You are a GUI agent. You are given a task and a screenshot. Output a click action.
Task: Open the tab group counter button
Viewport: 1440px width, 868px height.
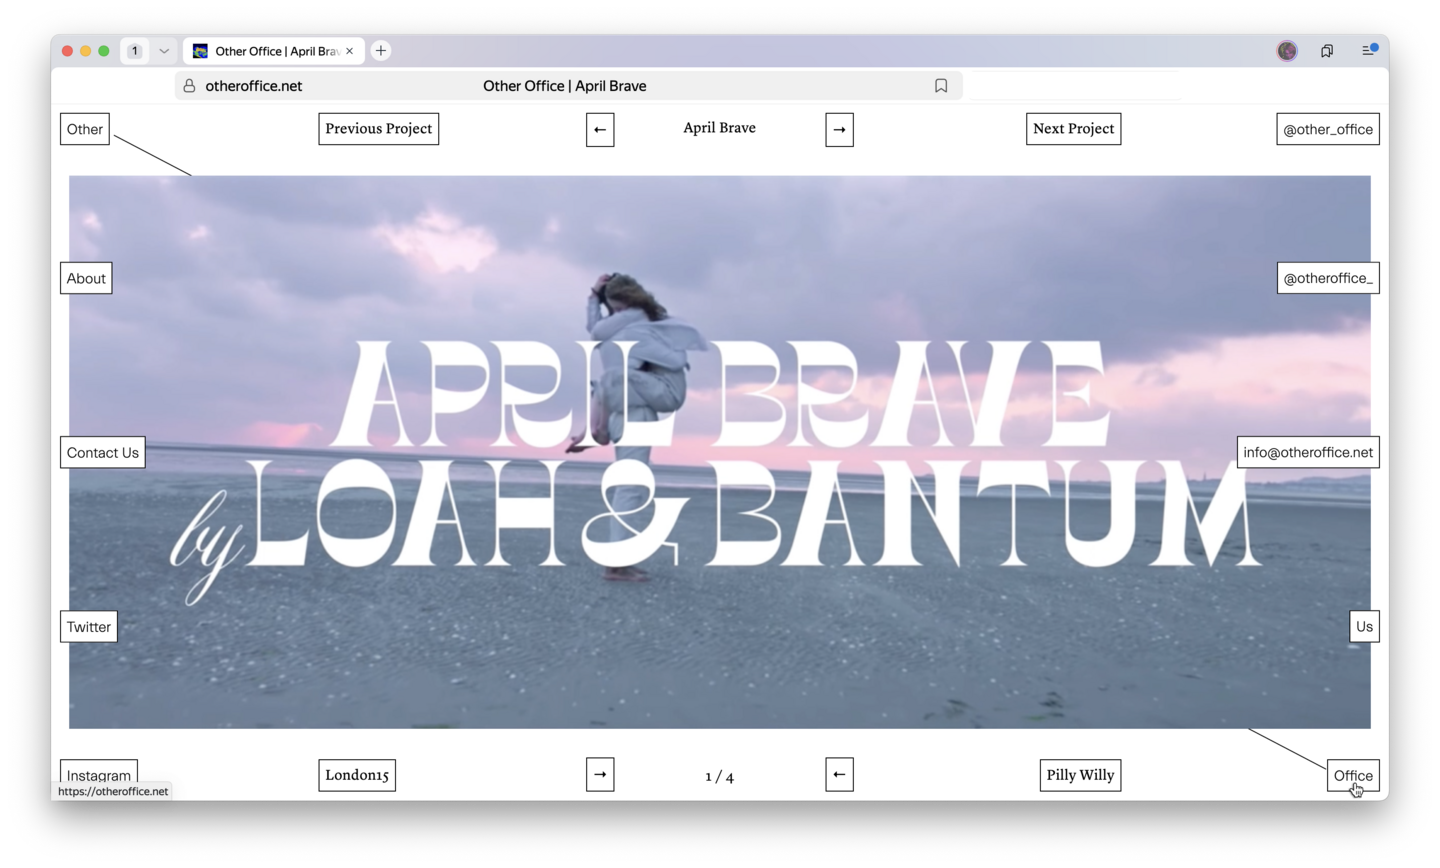click(135, 51)
